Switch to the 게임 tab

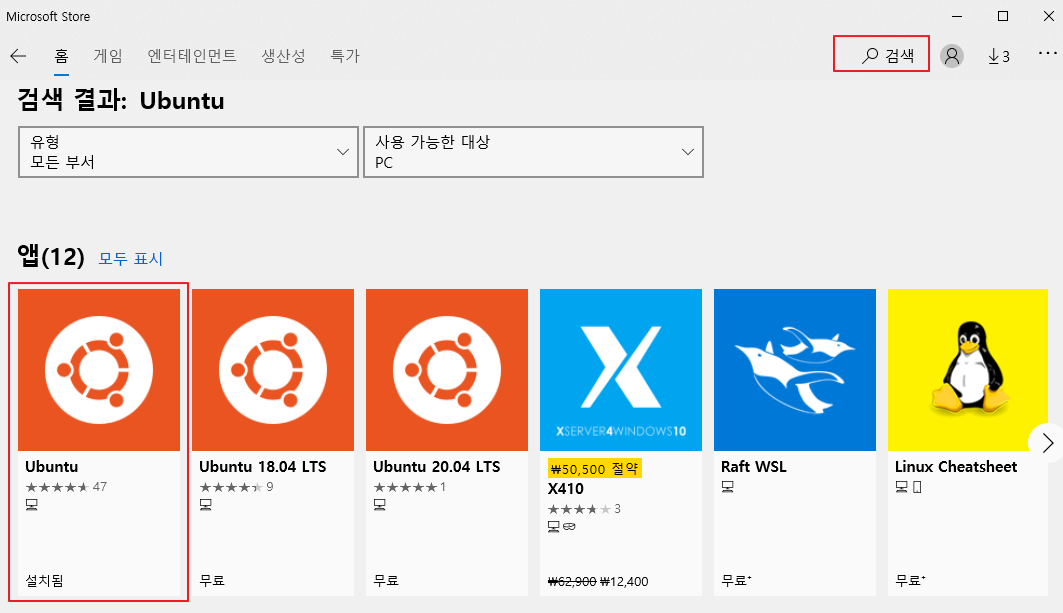pos(108,56)
